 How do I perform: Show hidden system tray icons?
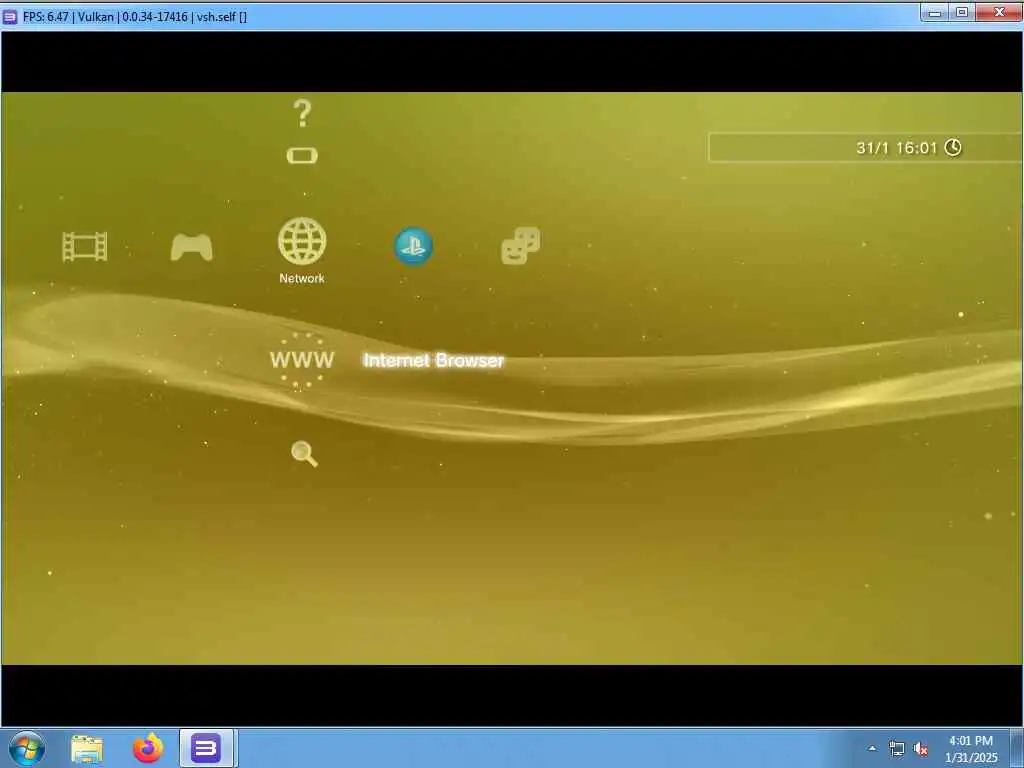[872, 748]
